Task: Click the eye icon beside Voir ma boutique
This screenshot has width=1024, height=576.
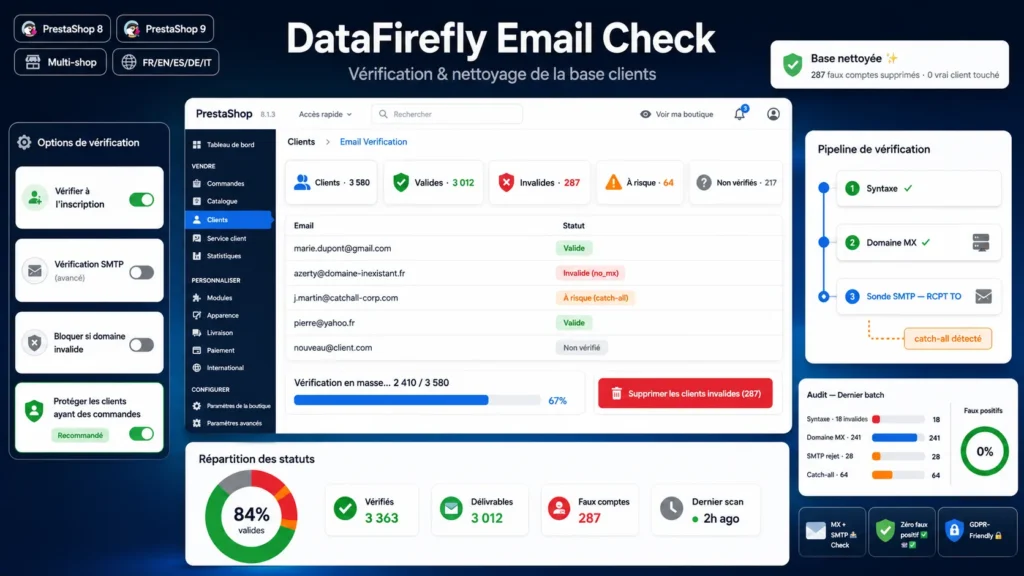Action: click(x=645, y=114)
